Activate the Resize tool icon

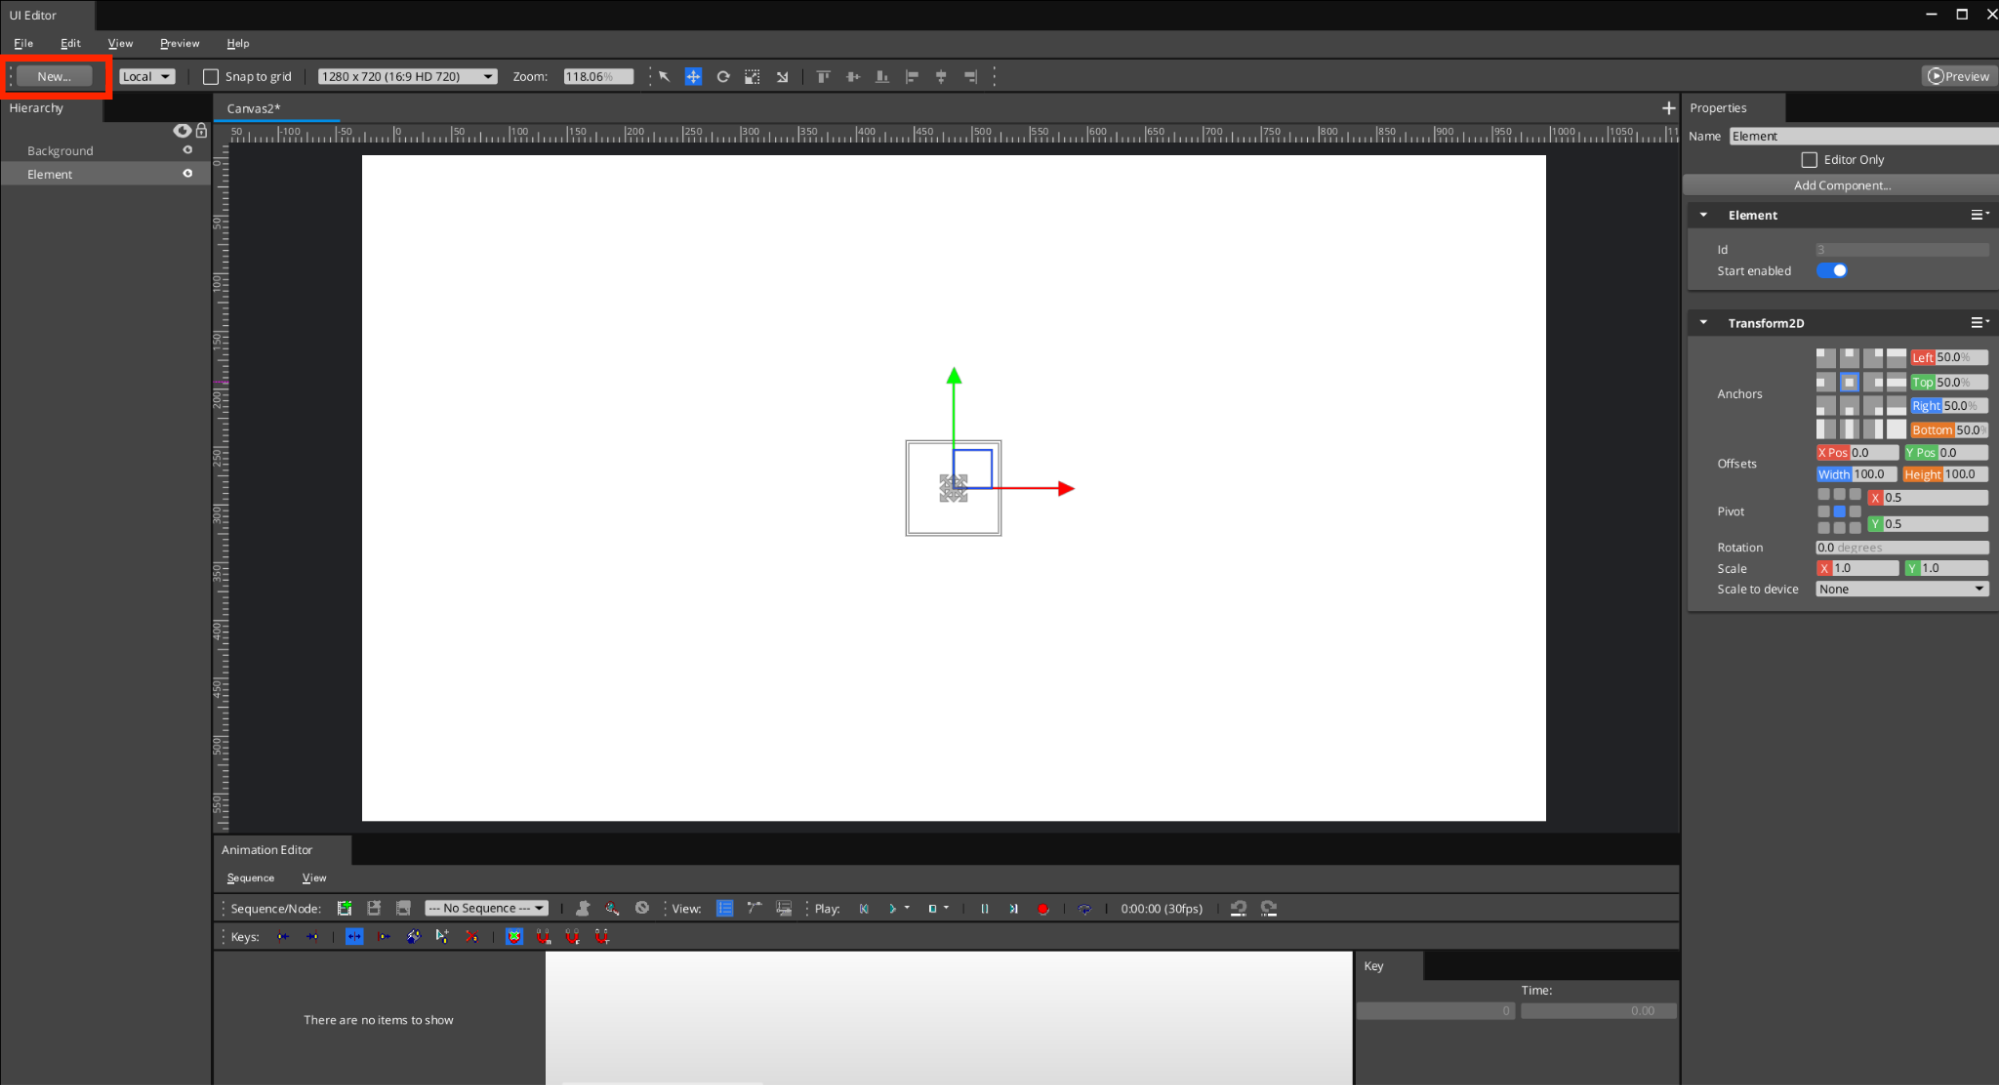click(752, 77)
